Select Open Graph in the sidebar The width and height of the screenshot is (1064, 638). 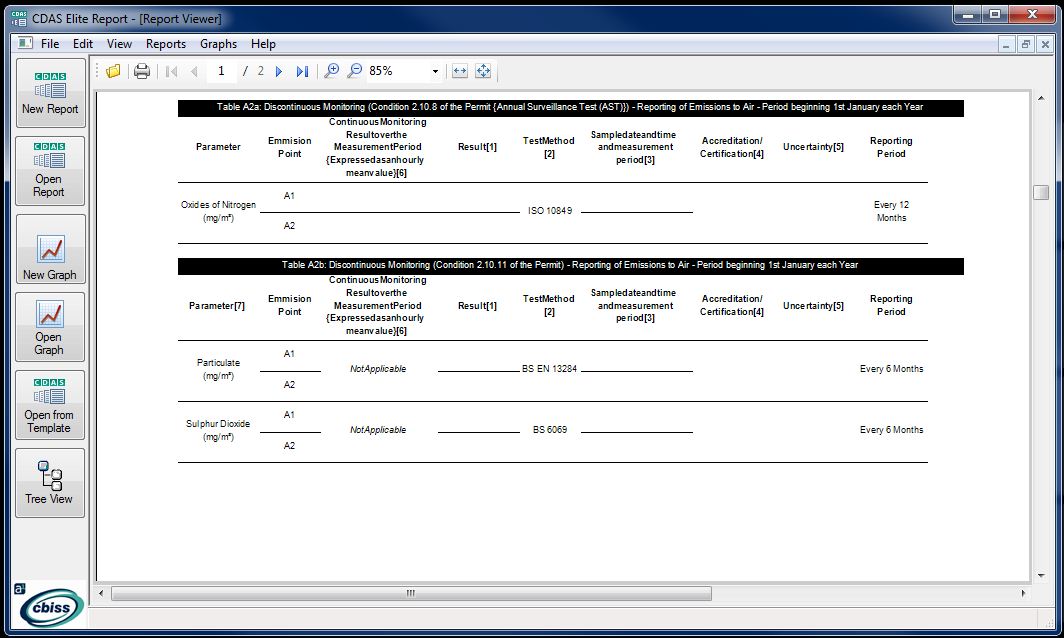50,327
